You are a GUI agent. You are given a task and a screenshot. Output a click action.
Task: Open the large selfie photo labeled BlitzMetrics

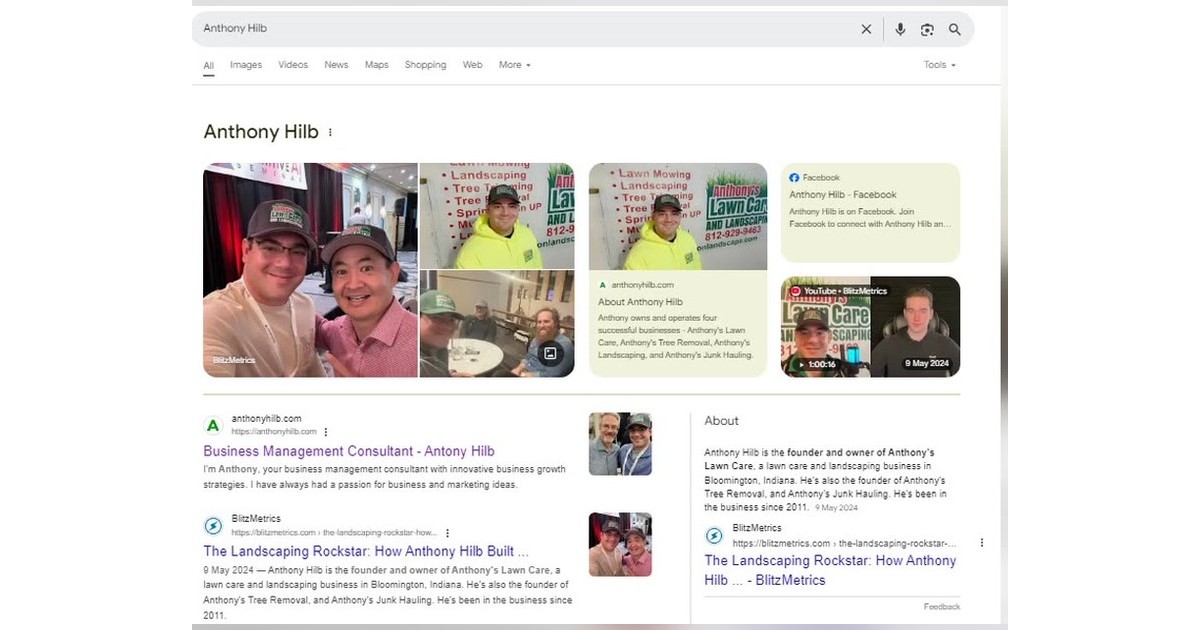[x=310, y=270]
